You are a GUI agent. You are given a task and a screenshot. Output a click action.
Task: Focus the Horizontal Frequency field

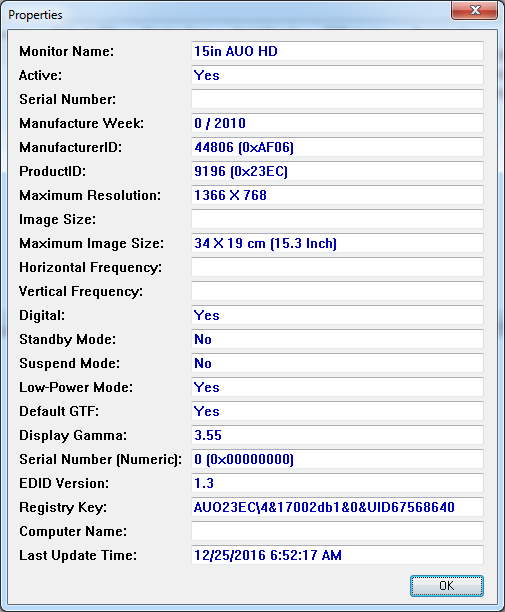pyautogui.click(x=337, y=267)
